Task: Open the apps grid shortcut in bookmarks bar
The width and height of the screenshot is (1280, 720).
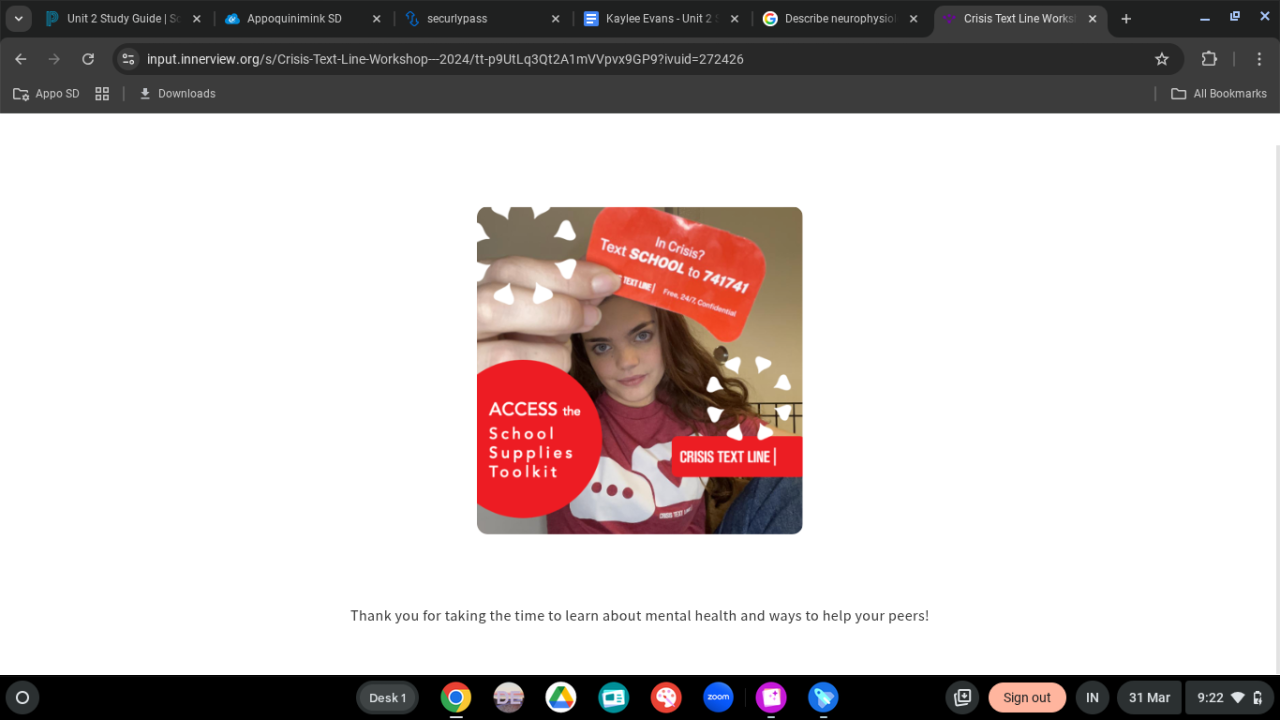Action: tap(102, 94)
